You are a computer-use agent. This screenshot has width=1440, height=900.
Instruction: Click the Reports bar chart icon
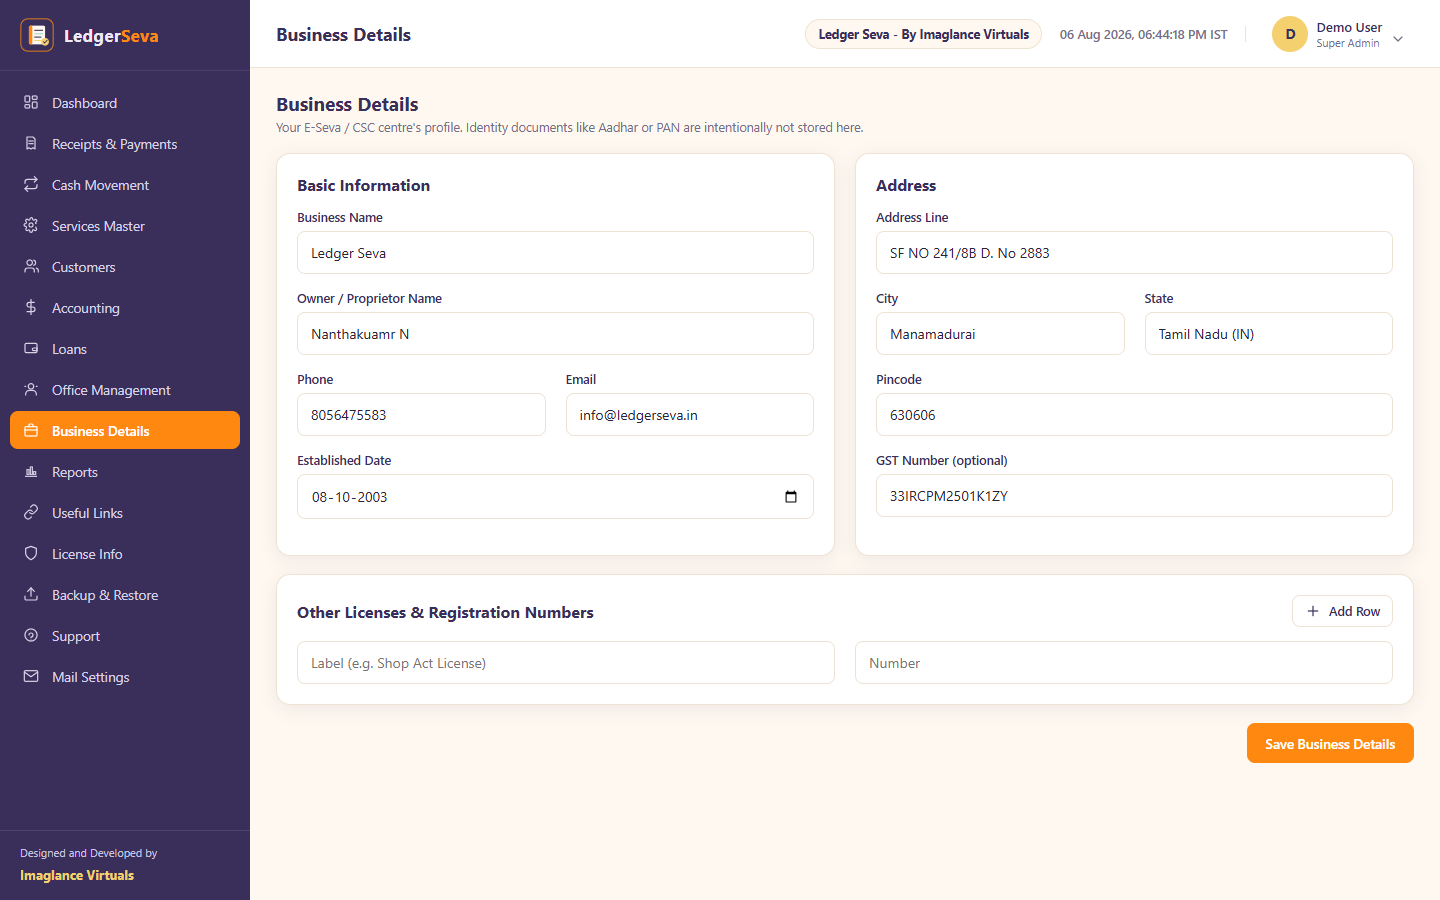[31, 471]
